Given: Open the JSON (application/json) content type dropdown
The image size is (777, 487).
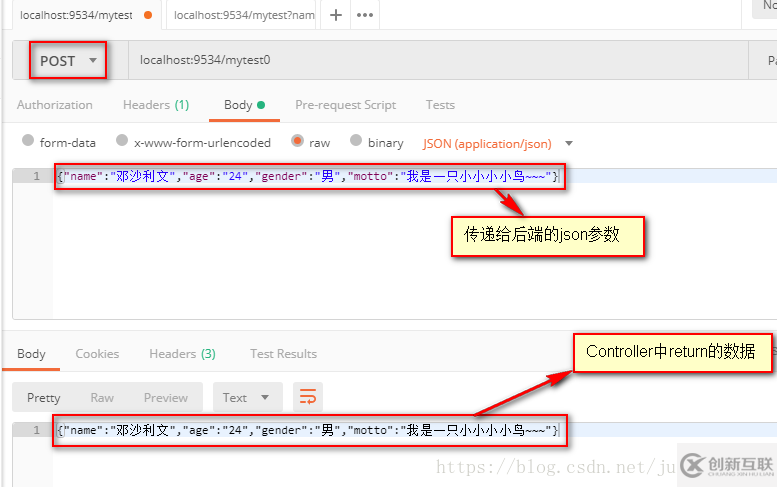Looking at the screenshot, I should pyautogui.click(x=498, y=144).
